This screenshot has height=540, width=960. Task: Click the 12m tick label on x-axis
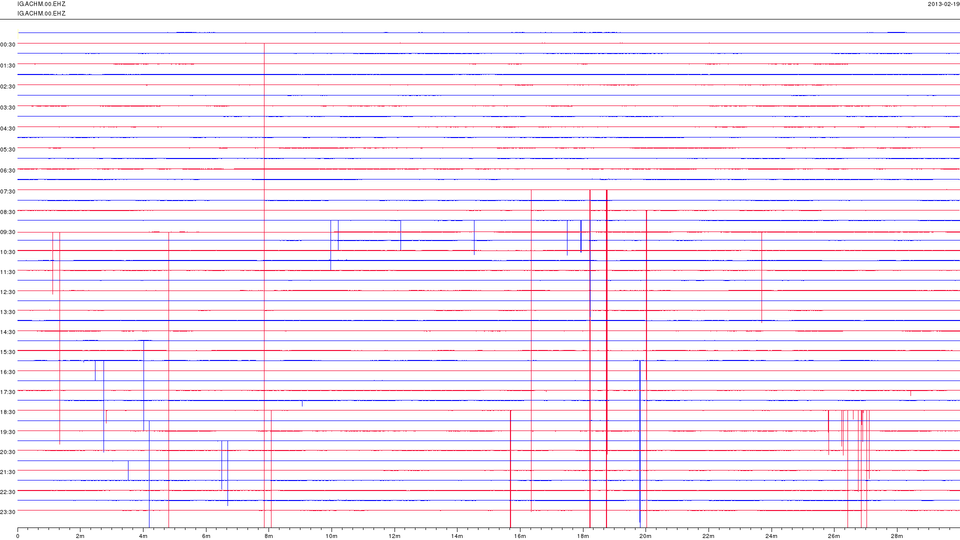394,536
